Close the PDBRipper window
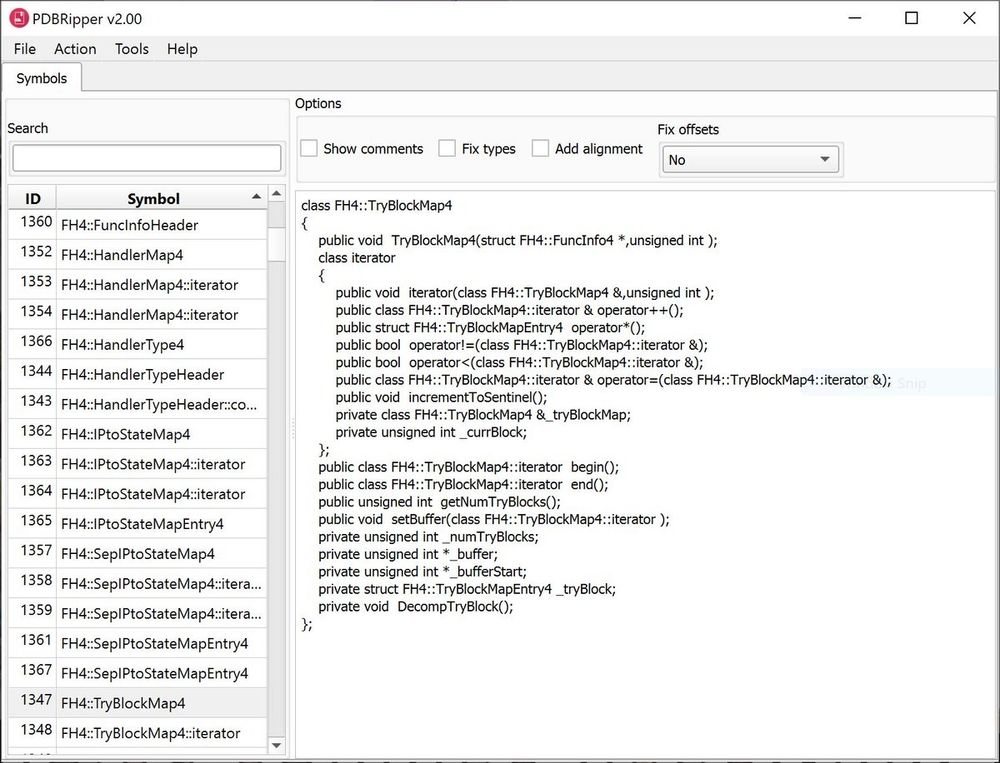This screenshot has width=1000, height=763. [x=969, y=18]
